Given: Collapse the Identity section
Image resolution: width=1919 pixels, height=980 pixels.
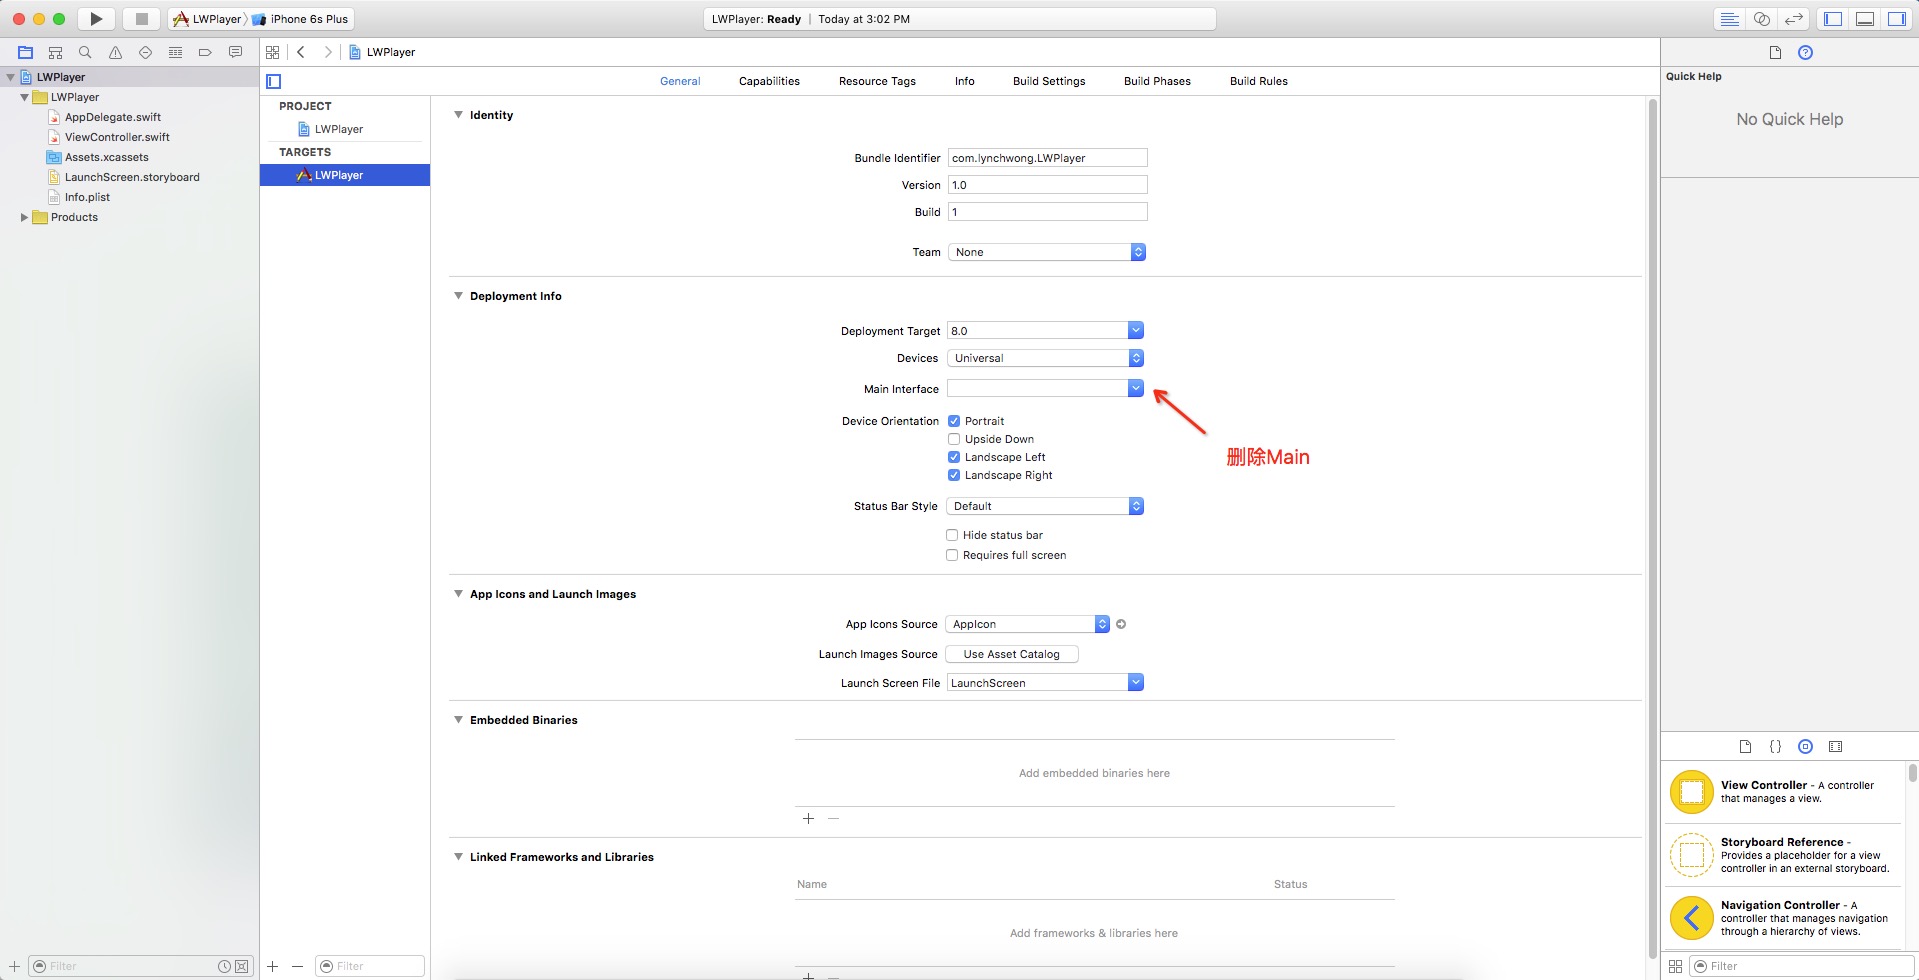Looking at the screenshot, I should tap(458, 115).
